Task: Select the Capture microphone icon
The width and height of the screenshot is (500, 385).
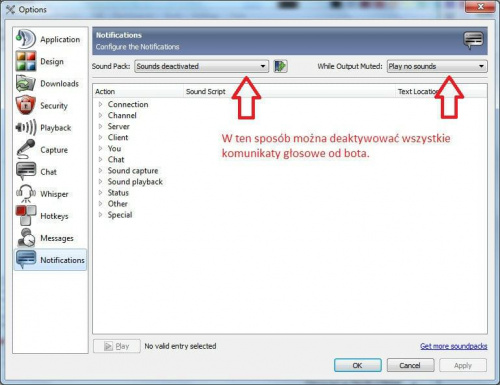Action: click(25, 149)
